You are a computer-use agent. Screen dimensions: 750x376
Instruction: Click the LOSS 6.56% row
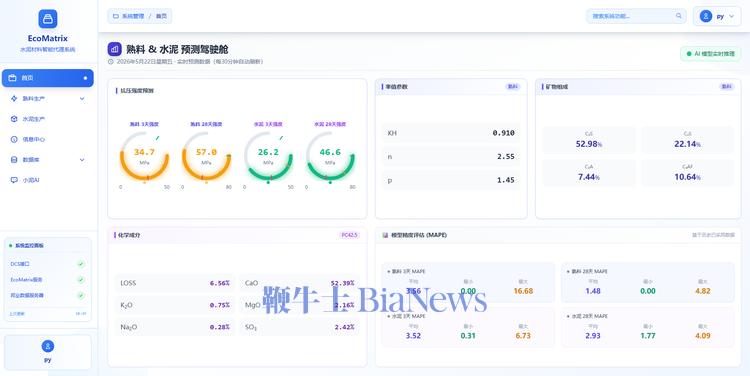[175, 283]
